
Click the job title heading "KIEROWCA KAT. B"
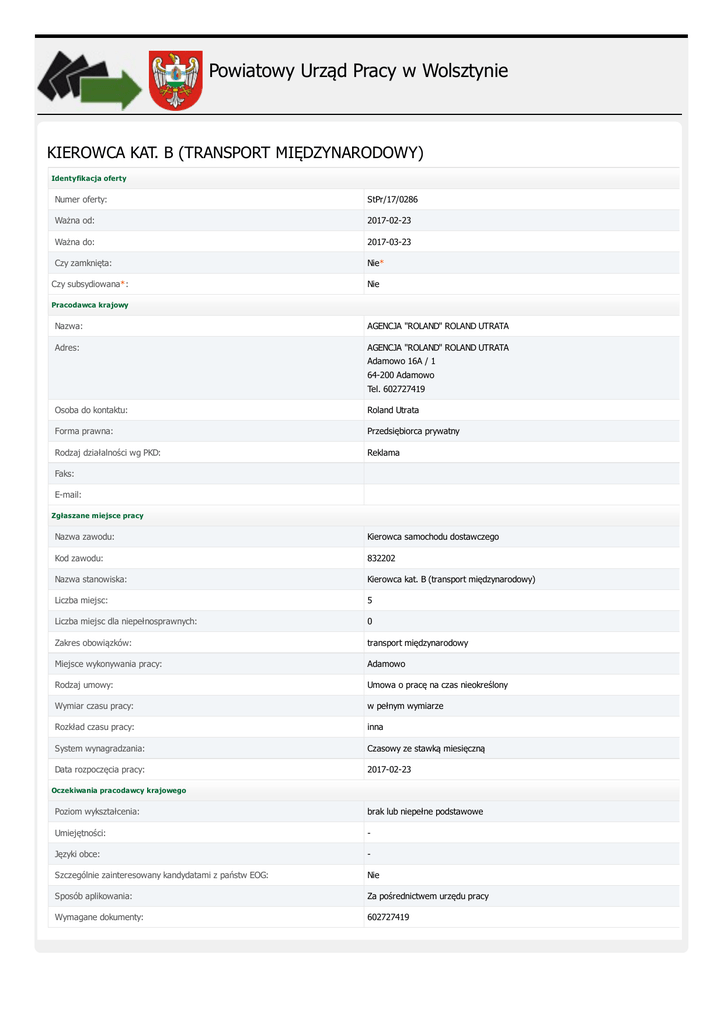tap(236, 152)
